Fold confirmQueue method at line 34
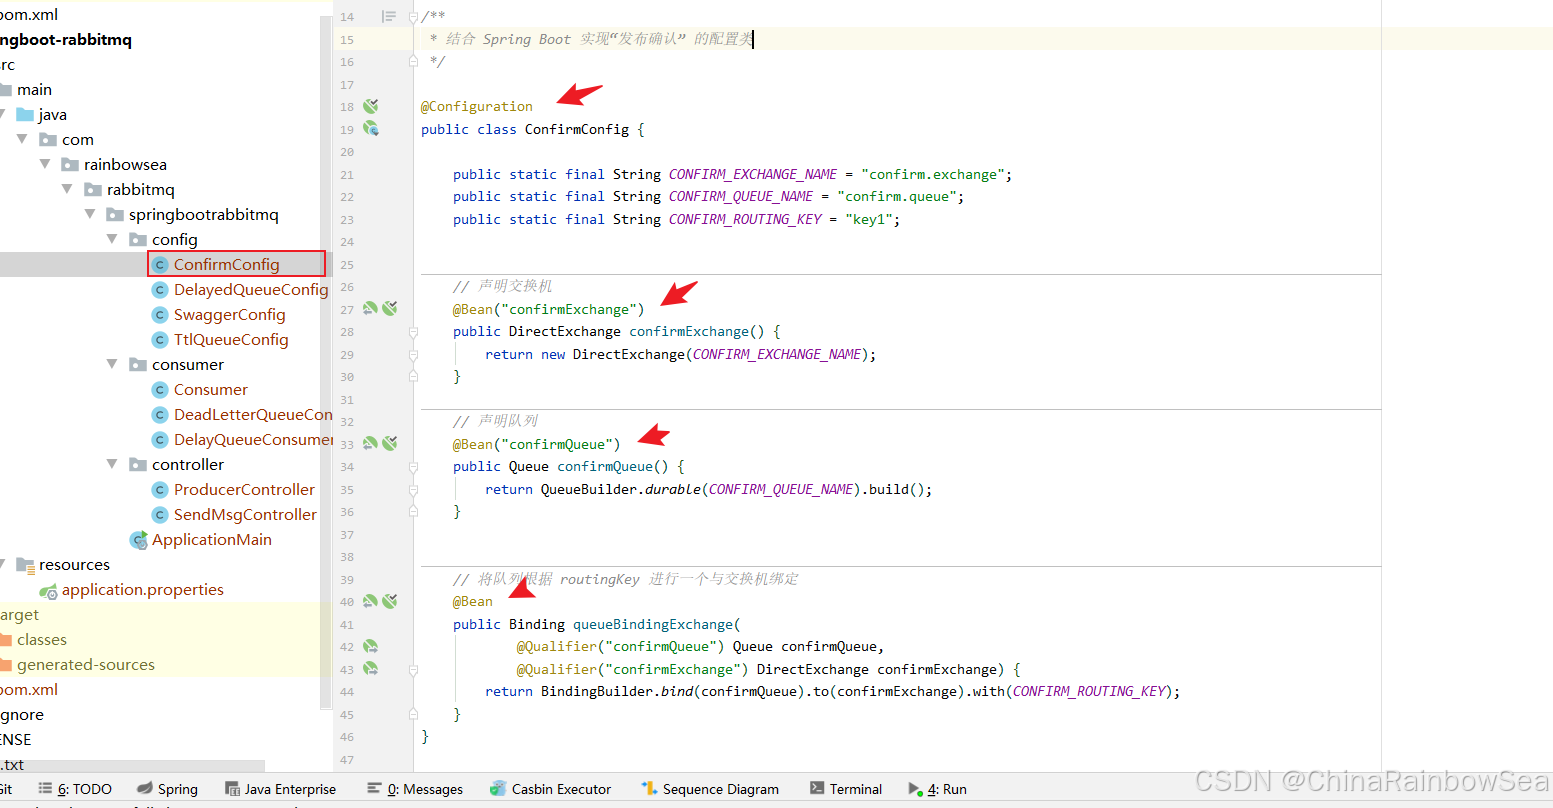1553x808 pixels. [x=413, y=467]
